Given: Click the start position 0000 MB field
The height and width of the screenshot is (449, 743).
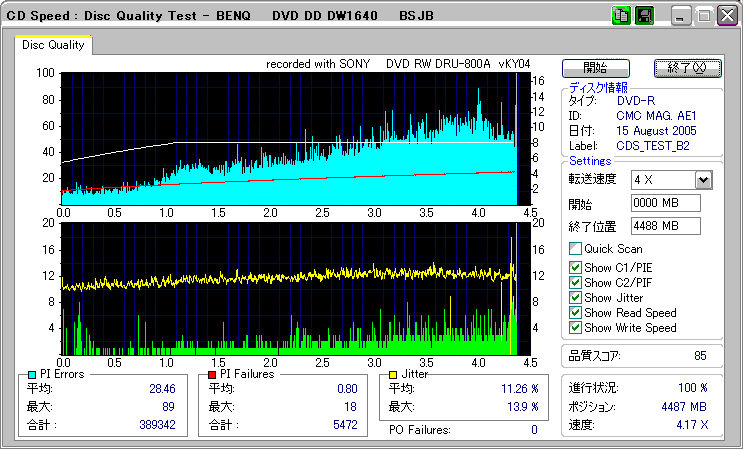Looking at the screenshot, I should [x=665, y=203].
